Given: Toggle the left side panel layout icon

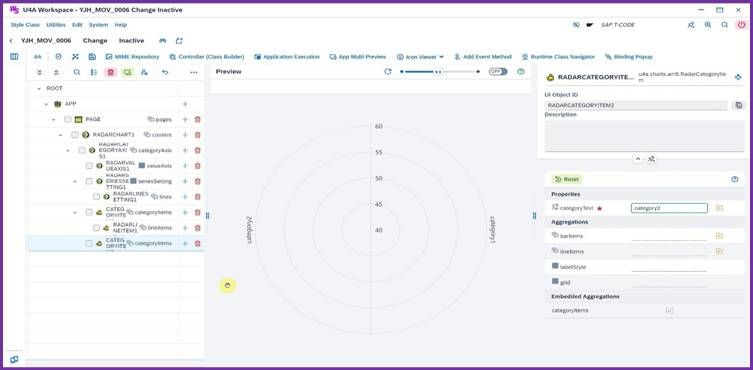Looking at the screenshot, I should coord(14,57).
